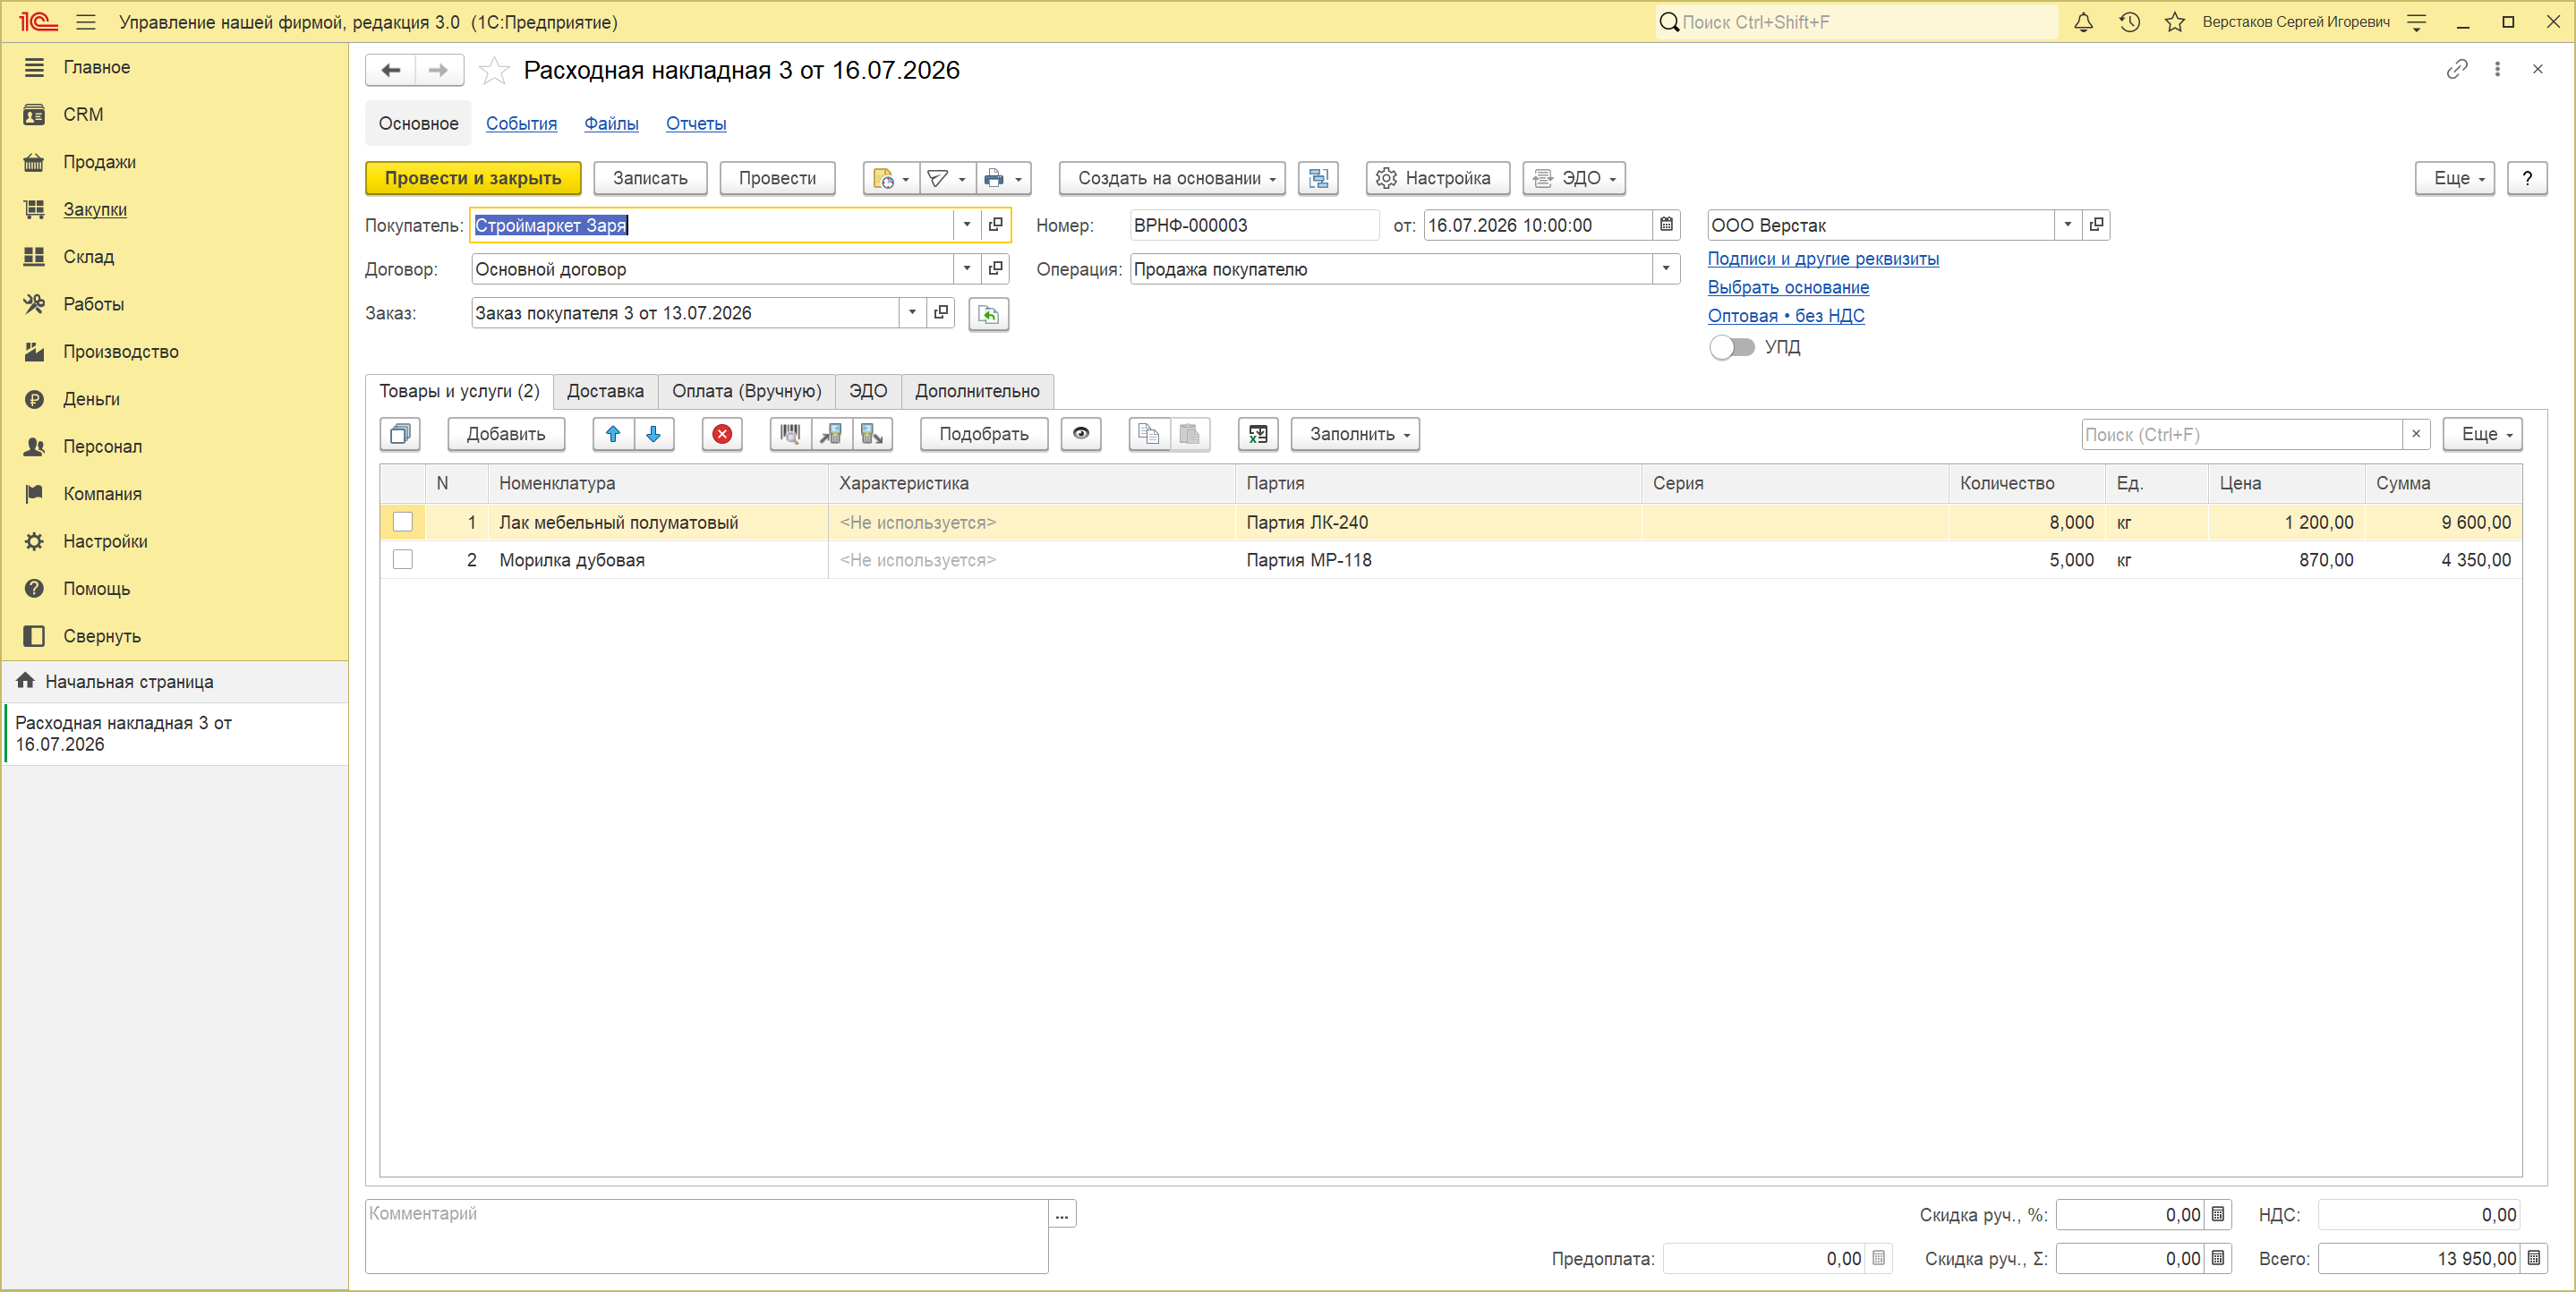Open the Создать на основании dropdown

[x=1172, y=178]
